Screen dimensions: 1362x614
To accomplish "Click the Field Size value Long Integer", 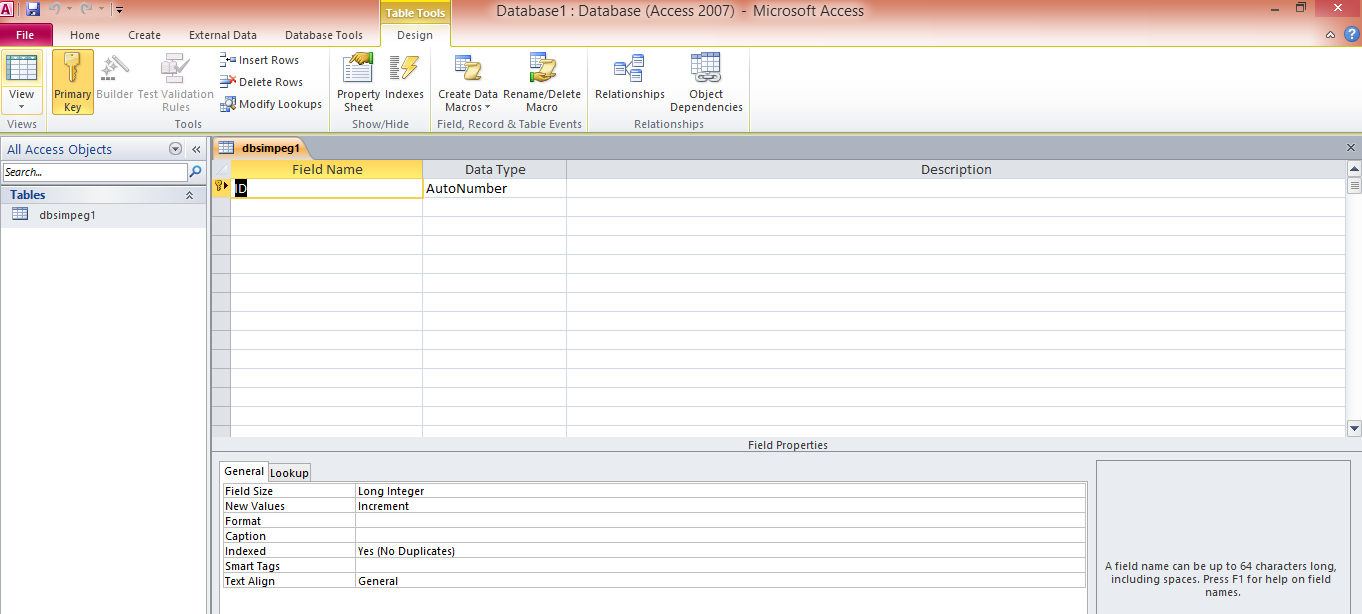I will coord(720,491).
